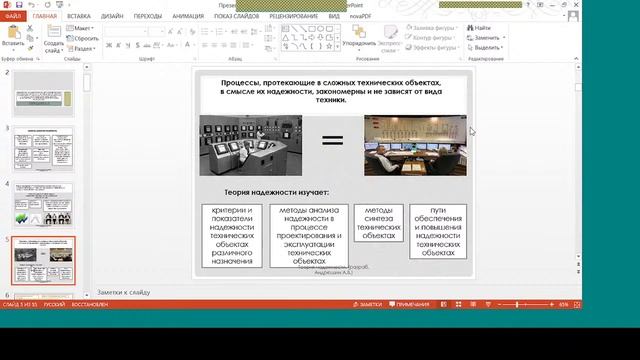Switch to novaPDF tab

pos(360,16)
